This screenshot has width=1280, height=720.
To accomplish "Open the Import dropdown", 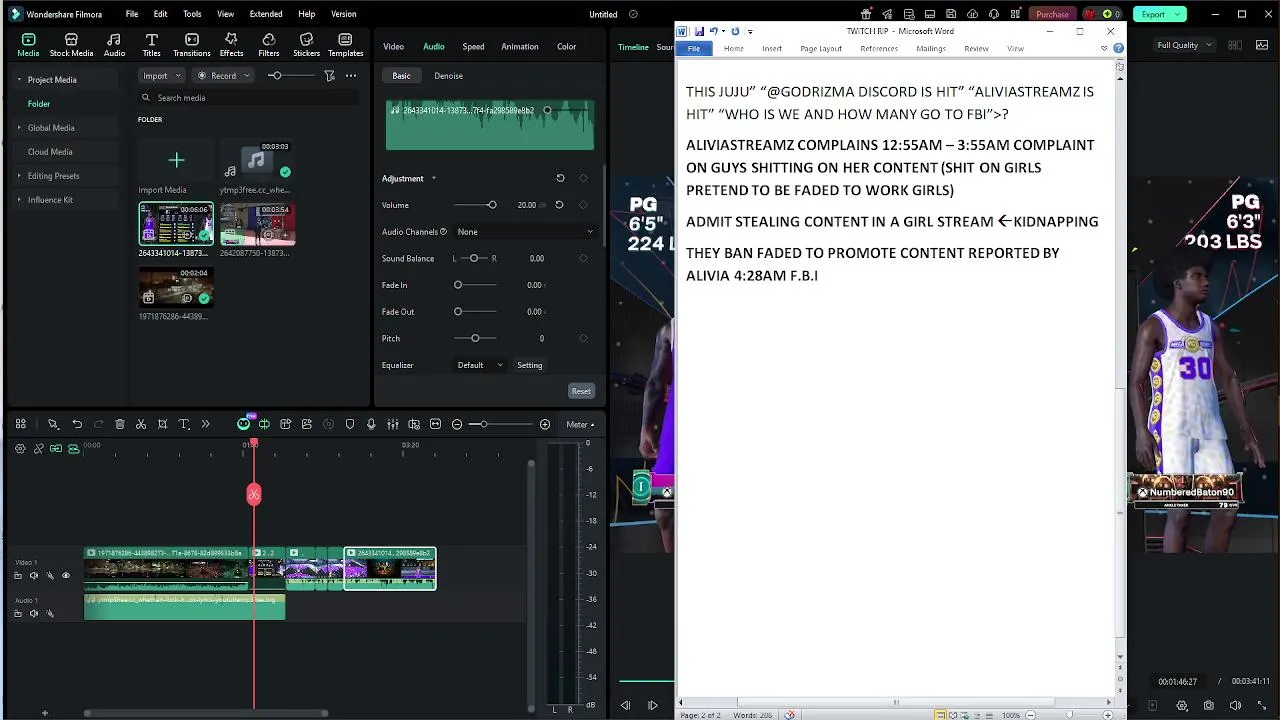I will point(161,76).
